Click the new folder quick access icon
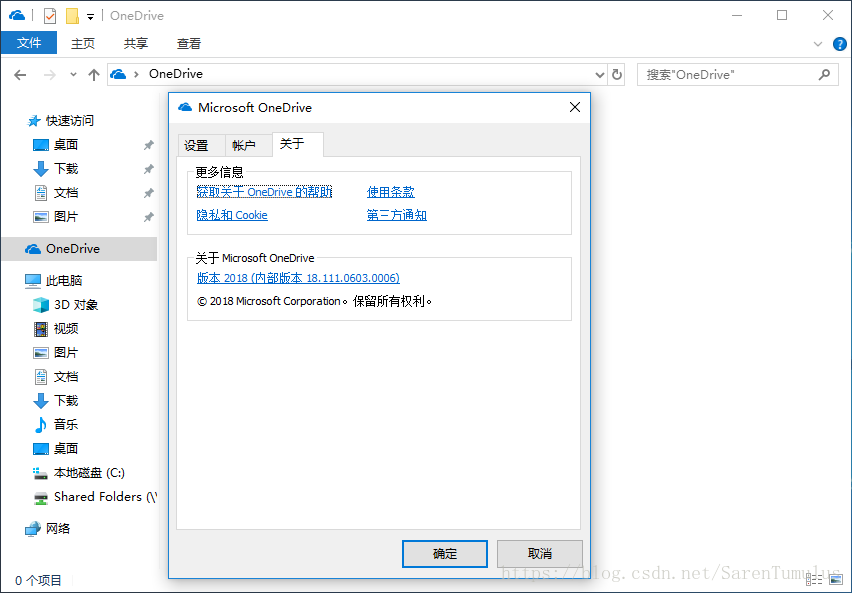Screen dimensions: 852x593 coord(72,16)
